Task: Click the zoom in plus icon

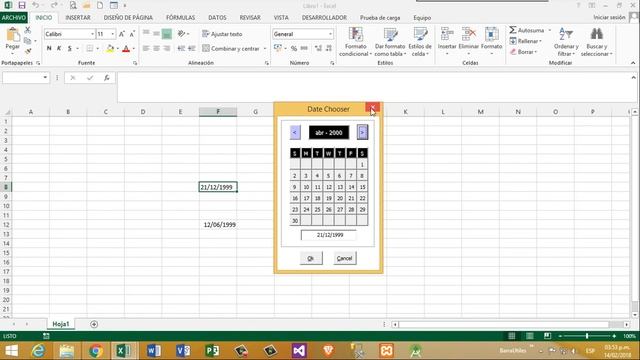Action: 614,336
